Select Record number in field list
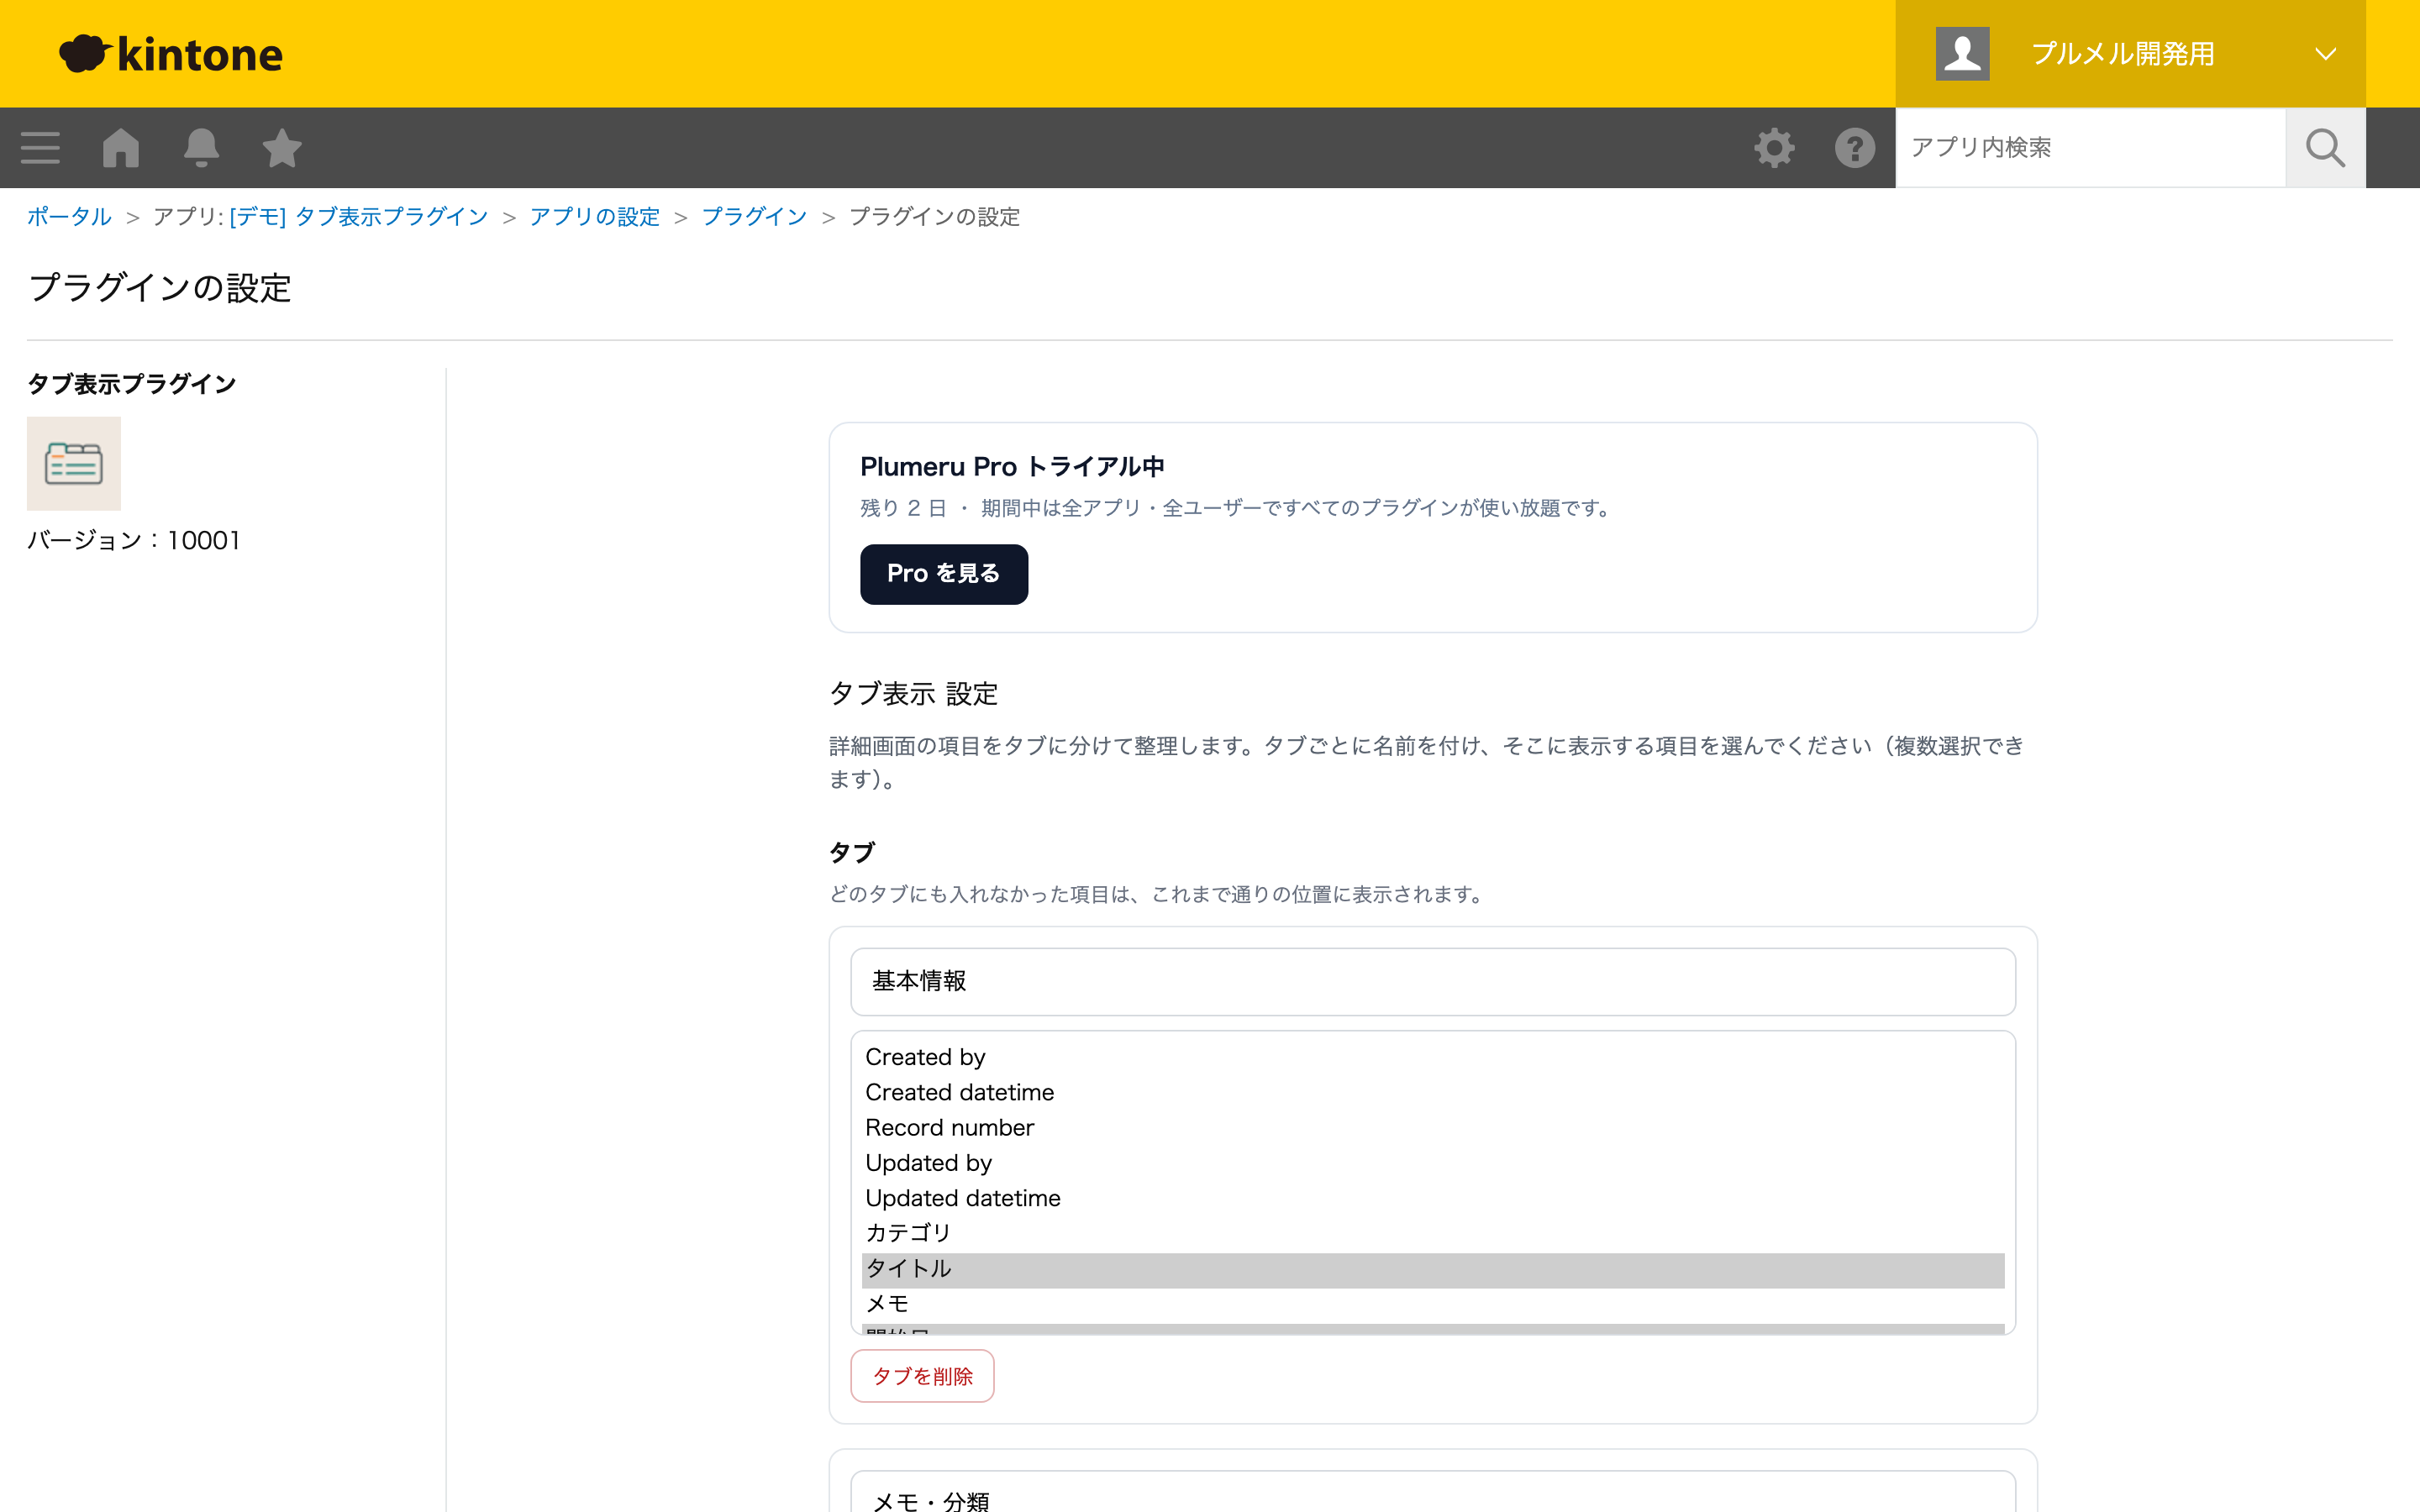This screenshot has width=2420, height=1512. point(1433,1128)
